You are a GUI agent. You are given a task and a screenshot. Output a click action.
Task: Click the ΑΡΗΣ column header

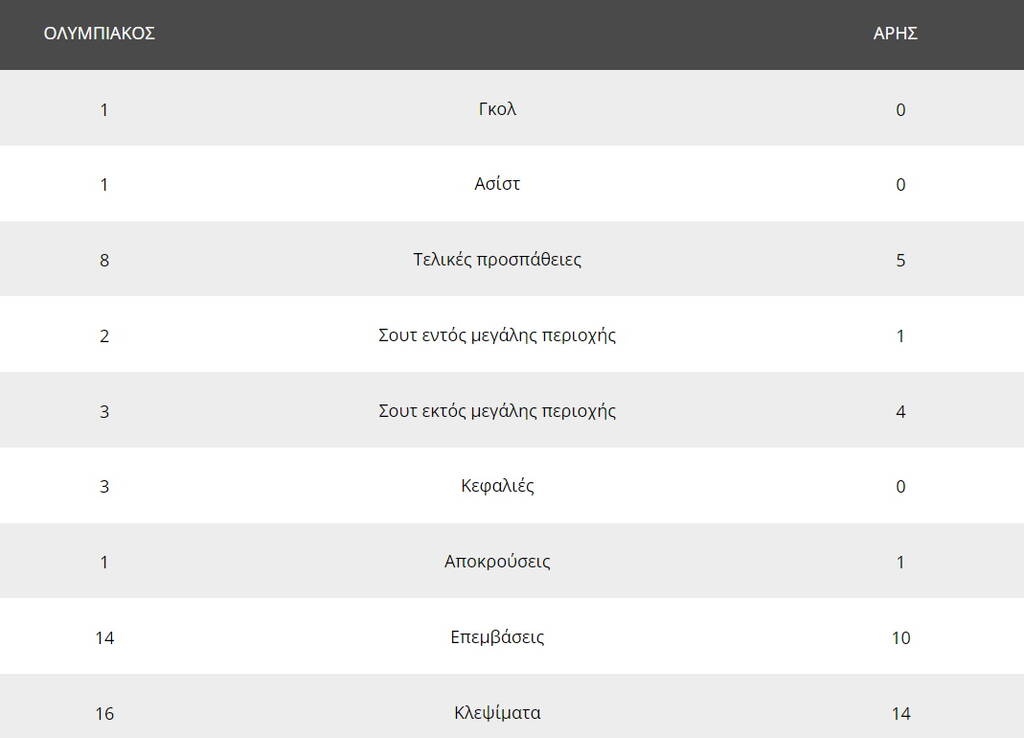[895, 33]
